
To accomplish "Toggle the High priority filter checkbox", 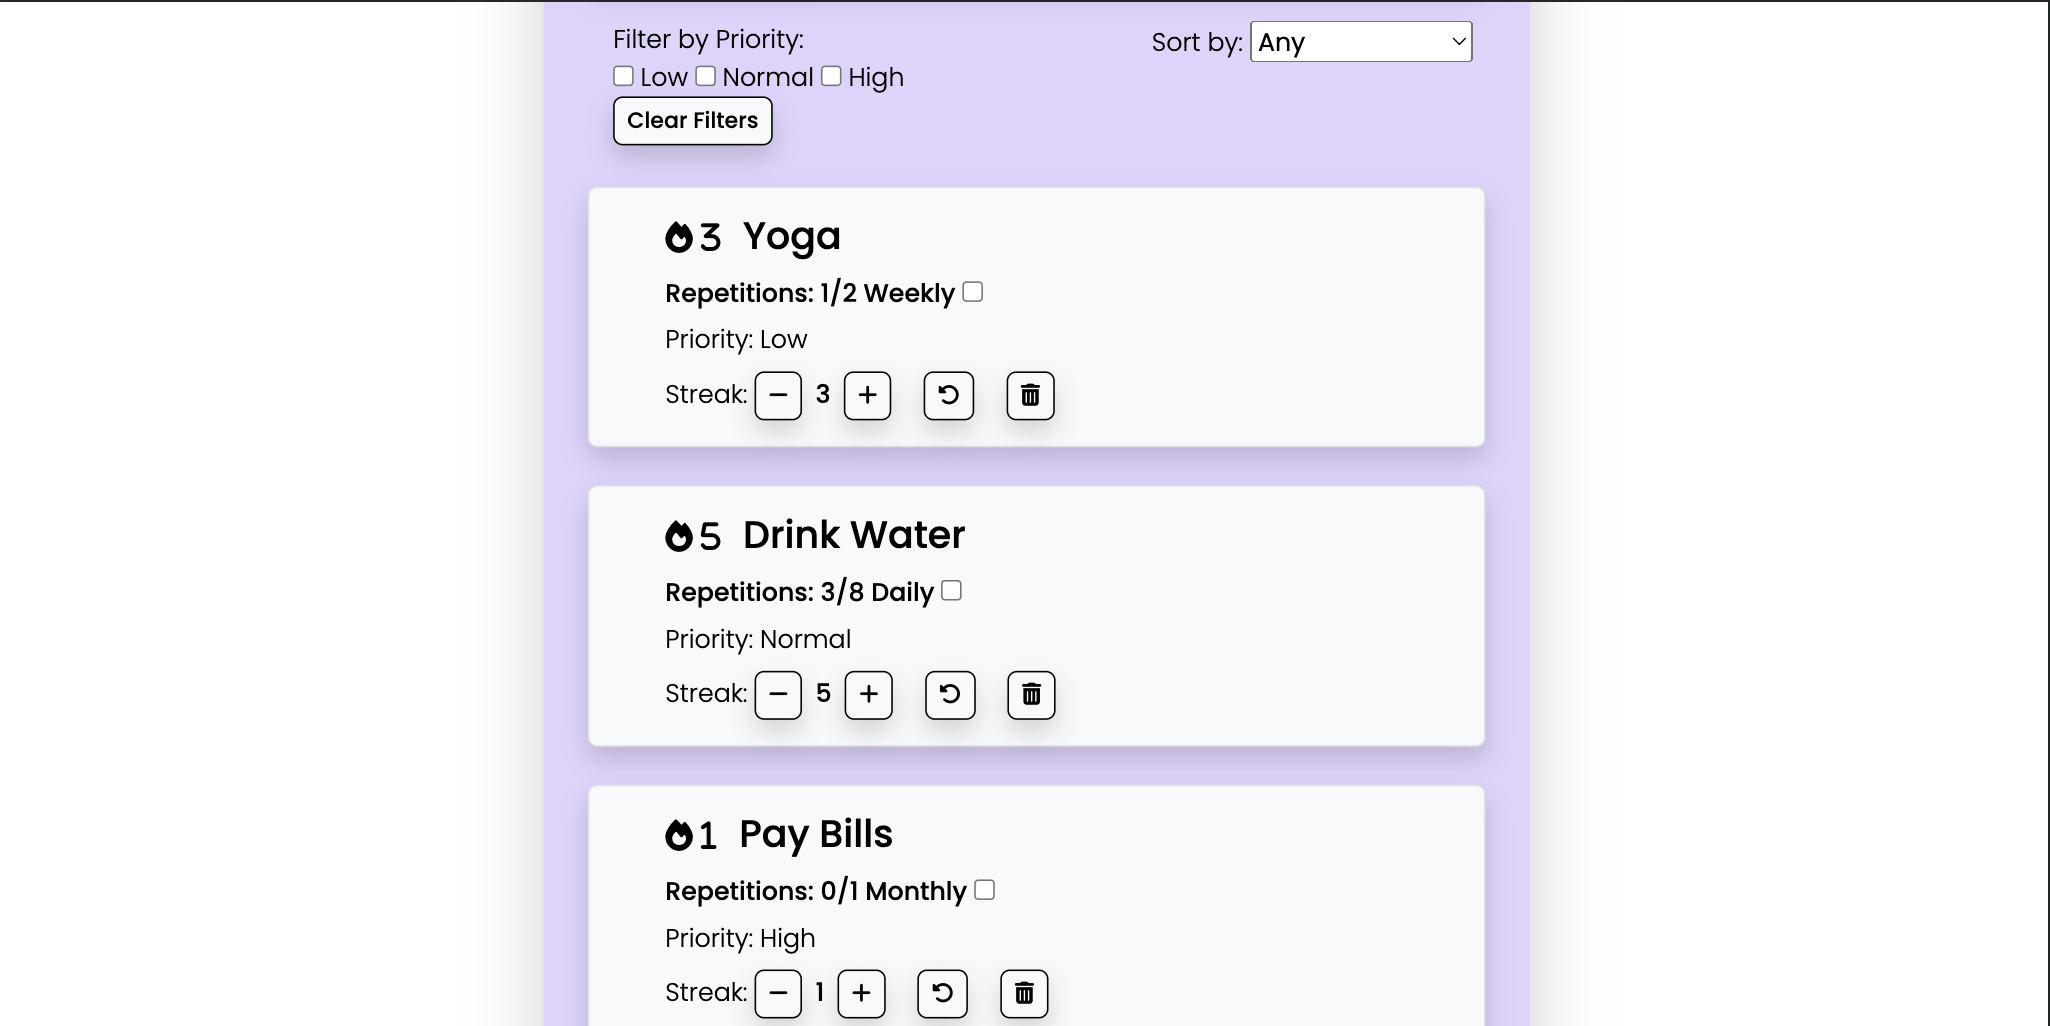I will (832, 76).
